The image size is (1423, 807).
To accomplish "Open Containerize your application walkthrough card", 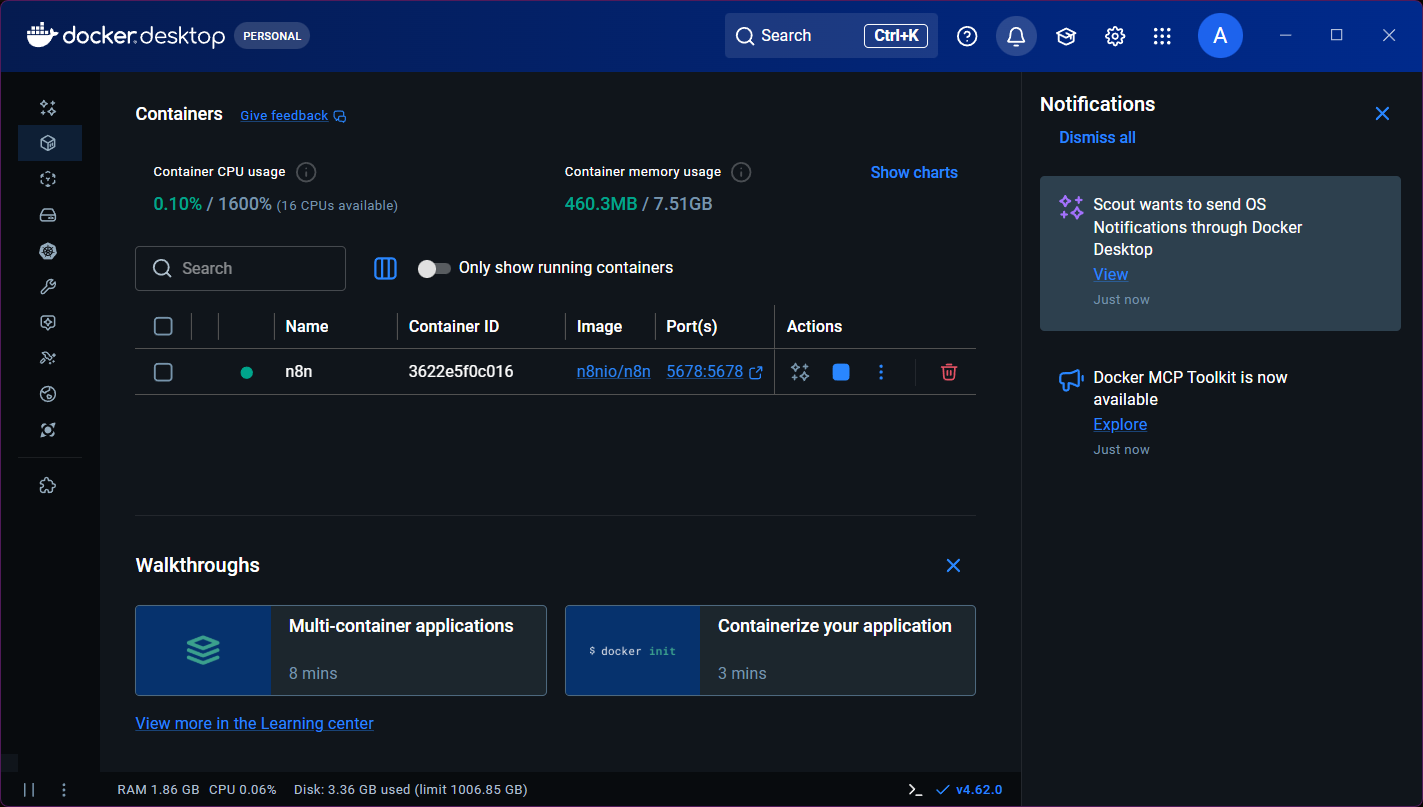I will pos(770,650).
